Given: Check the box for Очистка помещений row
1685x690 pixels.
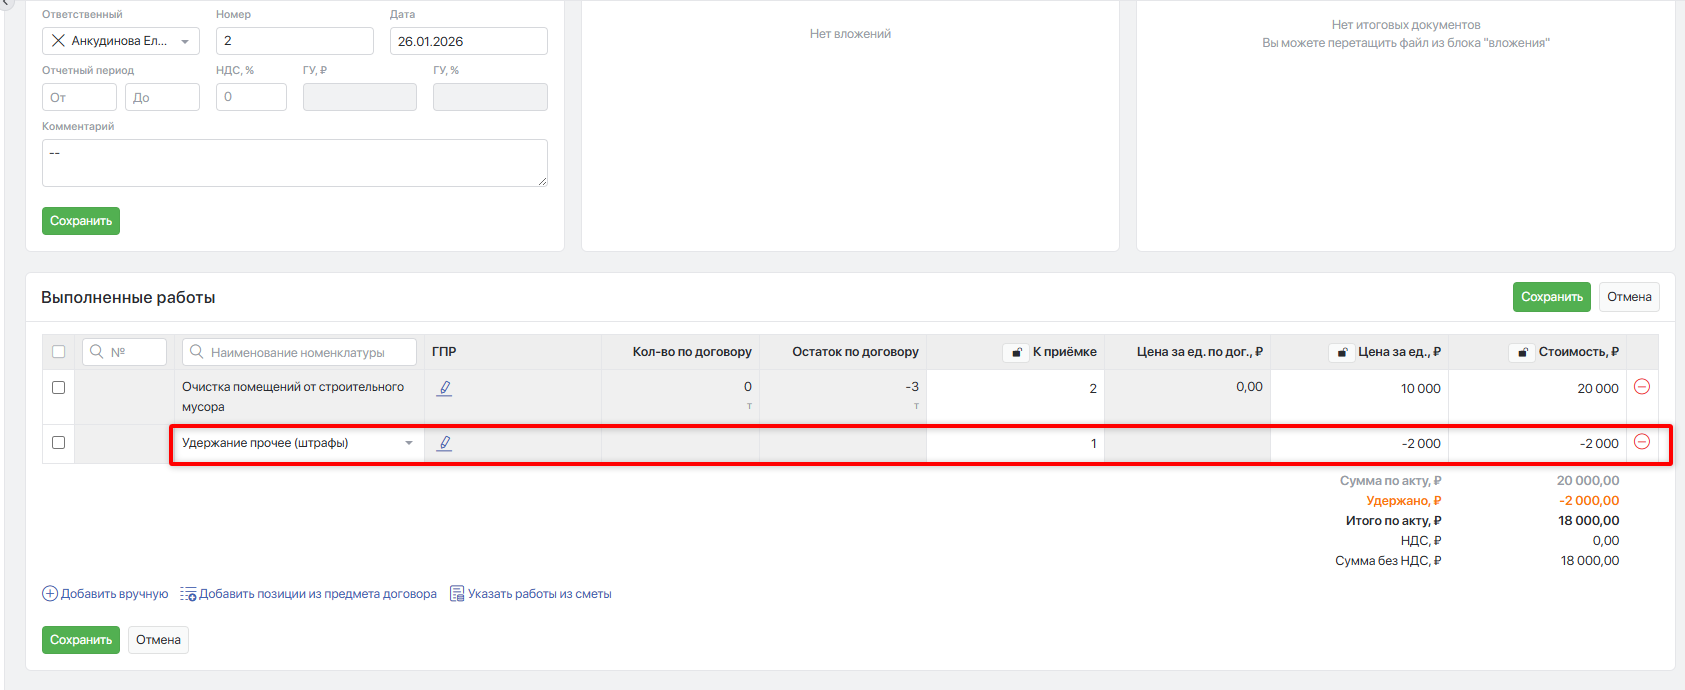Looking at the screenshot, I should (58, 388).
